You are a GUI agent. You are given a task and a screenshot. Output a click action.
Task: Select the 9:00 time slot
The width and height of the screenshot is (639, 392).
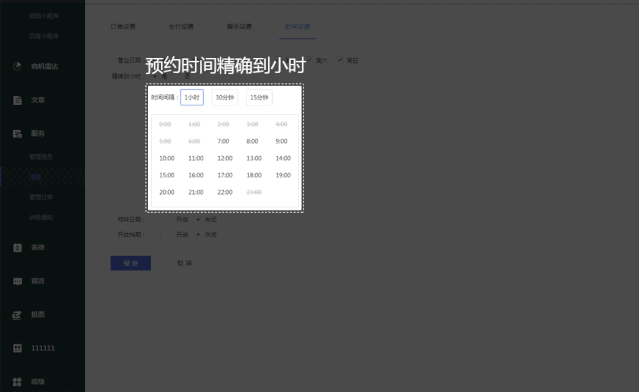[282, 141]
